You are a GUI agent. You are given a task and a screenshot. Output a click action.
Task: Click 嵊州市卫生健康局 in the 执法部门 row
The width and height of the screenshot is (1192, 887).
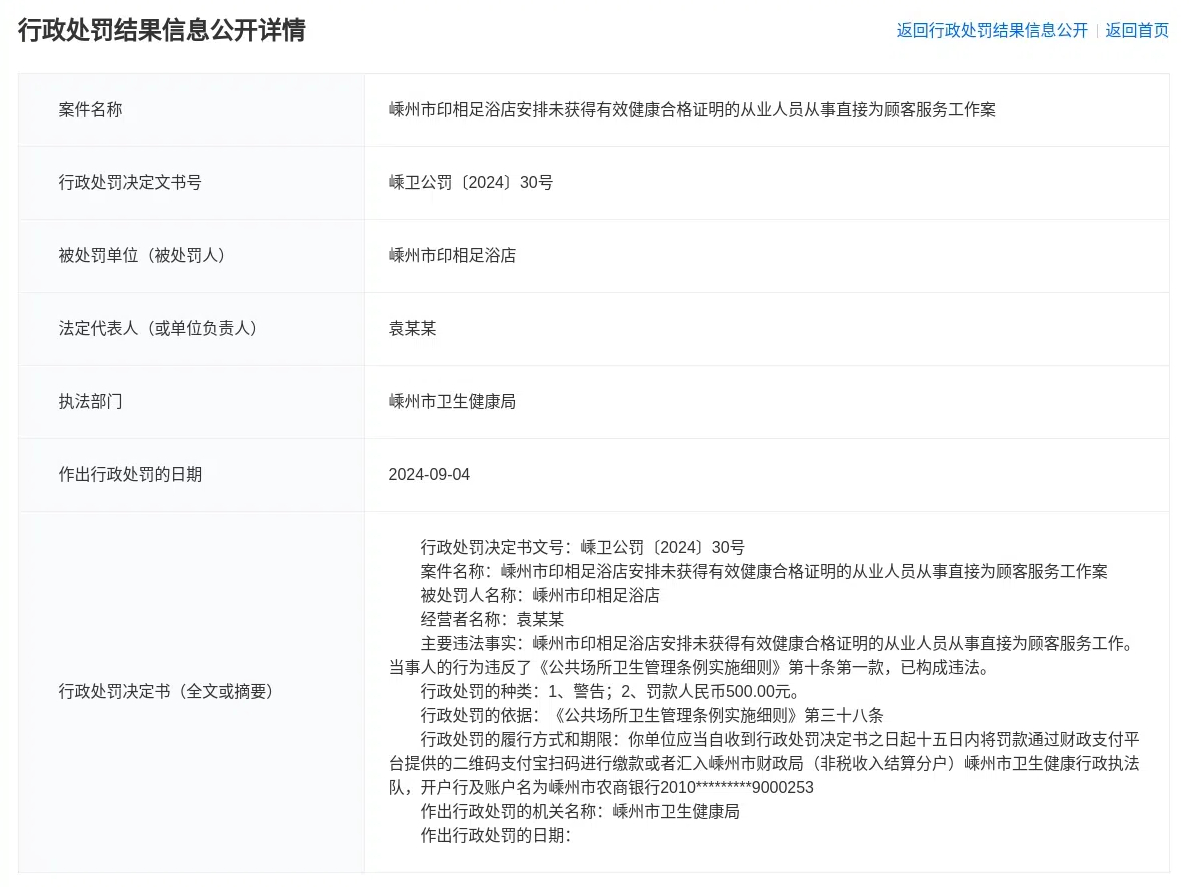452,401
